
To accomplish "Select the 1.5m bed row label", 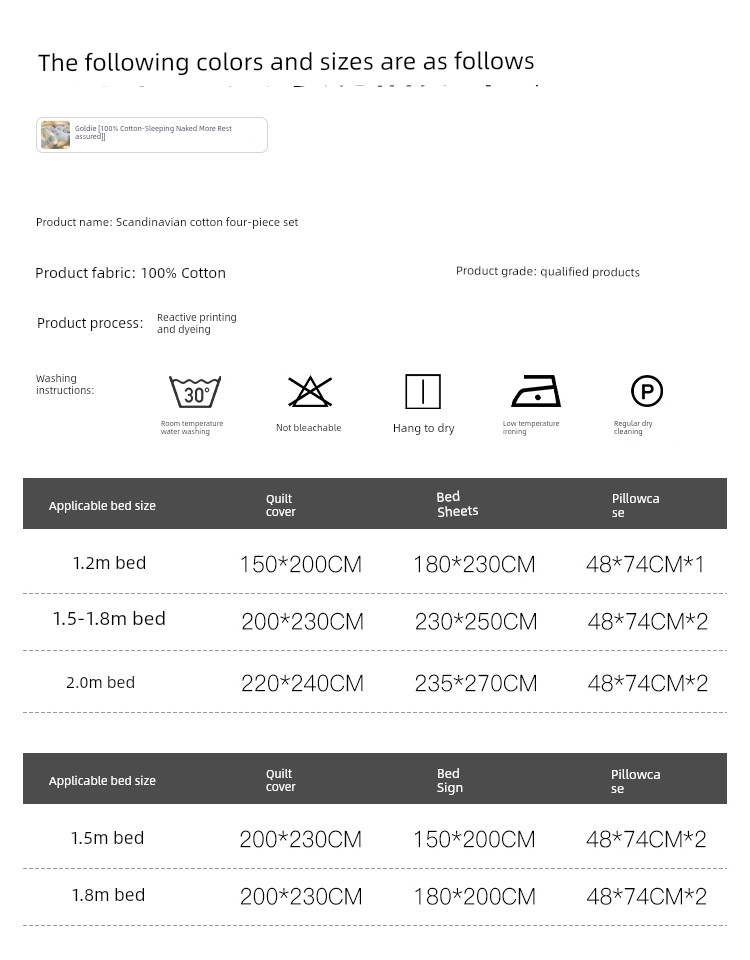I will (x=107, y=838).
